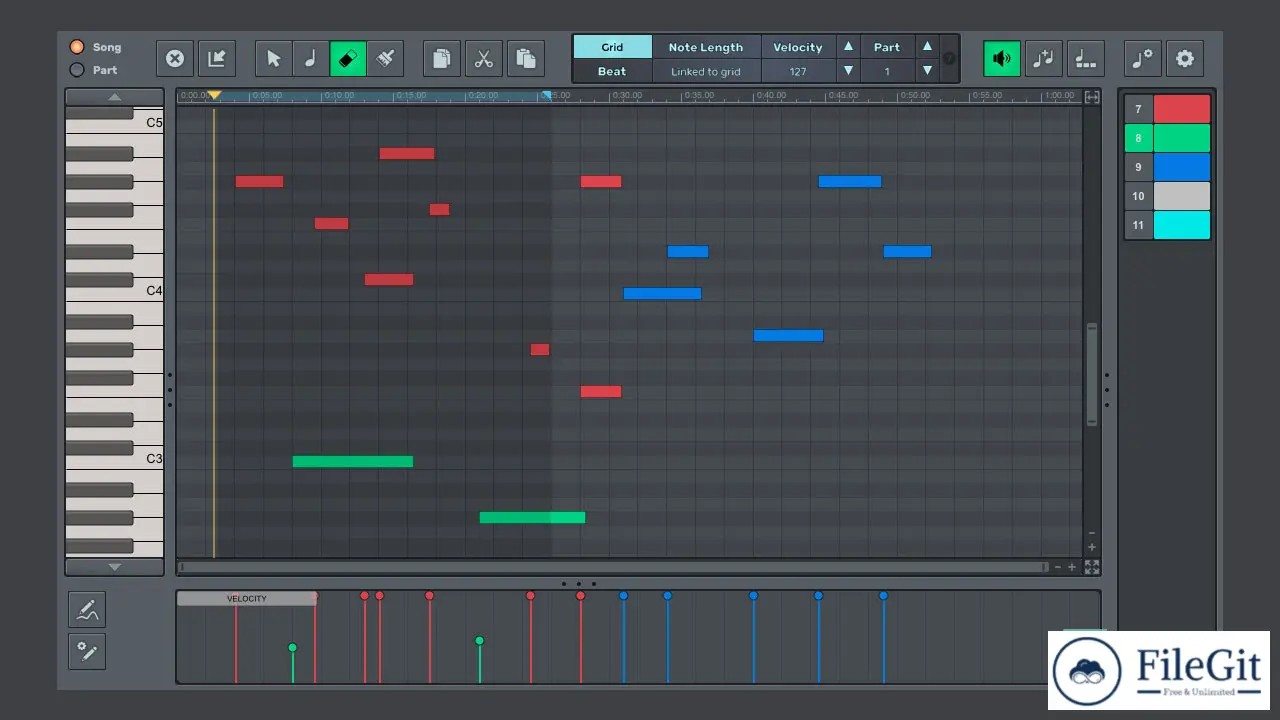Decrease velocity with down arrow
The width and height of the screenshot is (1280, 720).
click(849, 71)
